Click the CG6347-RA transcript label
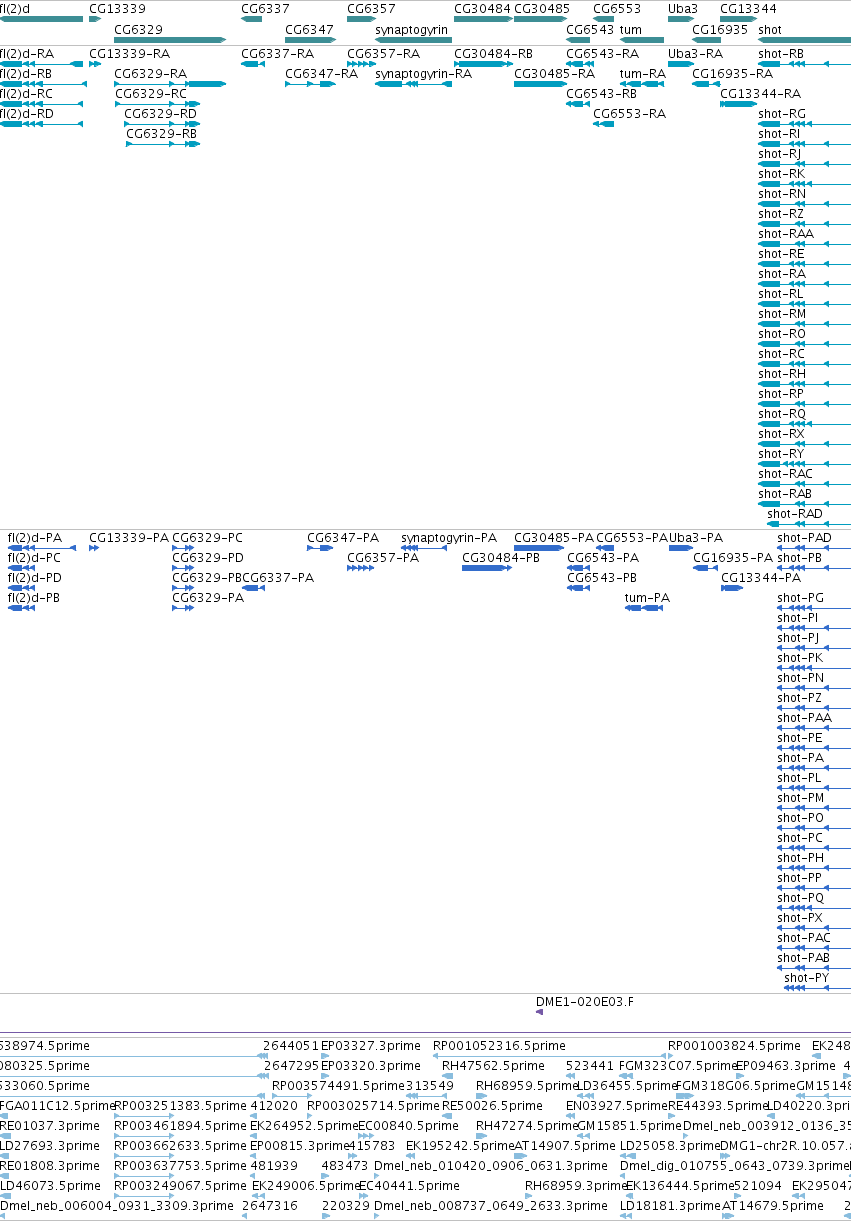 click(321, 73)
